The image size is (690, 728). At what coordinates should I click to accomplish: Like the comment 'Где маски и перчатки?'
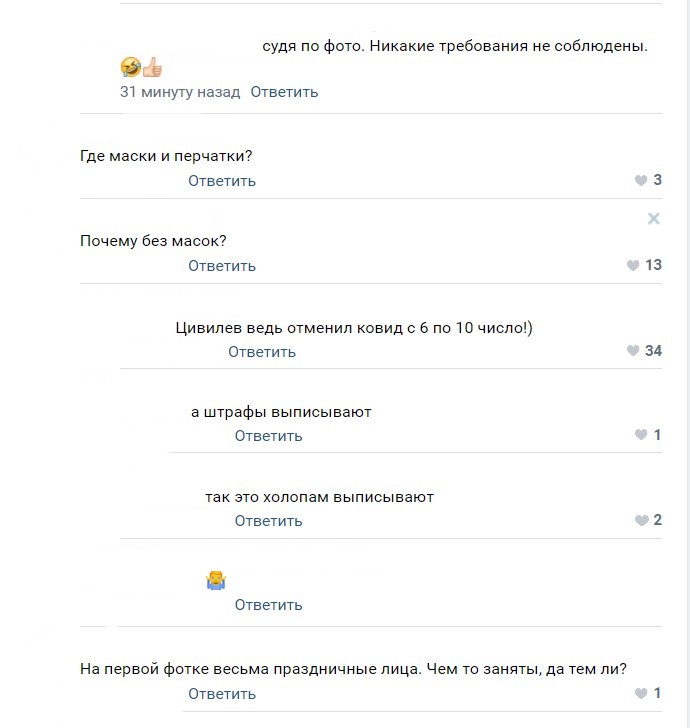[x=641, y=180]
